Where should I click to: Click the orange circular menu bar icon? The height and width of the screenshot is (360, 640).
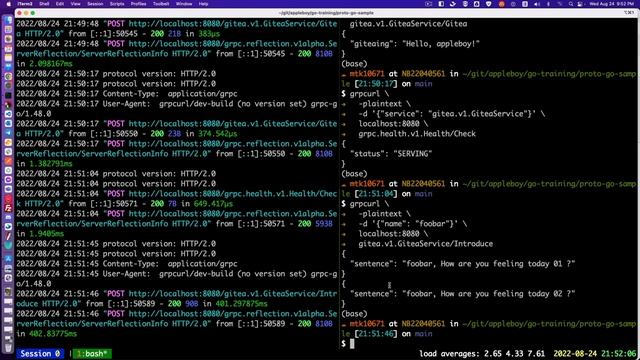click(x=502, y=4)
